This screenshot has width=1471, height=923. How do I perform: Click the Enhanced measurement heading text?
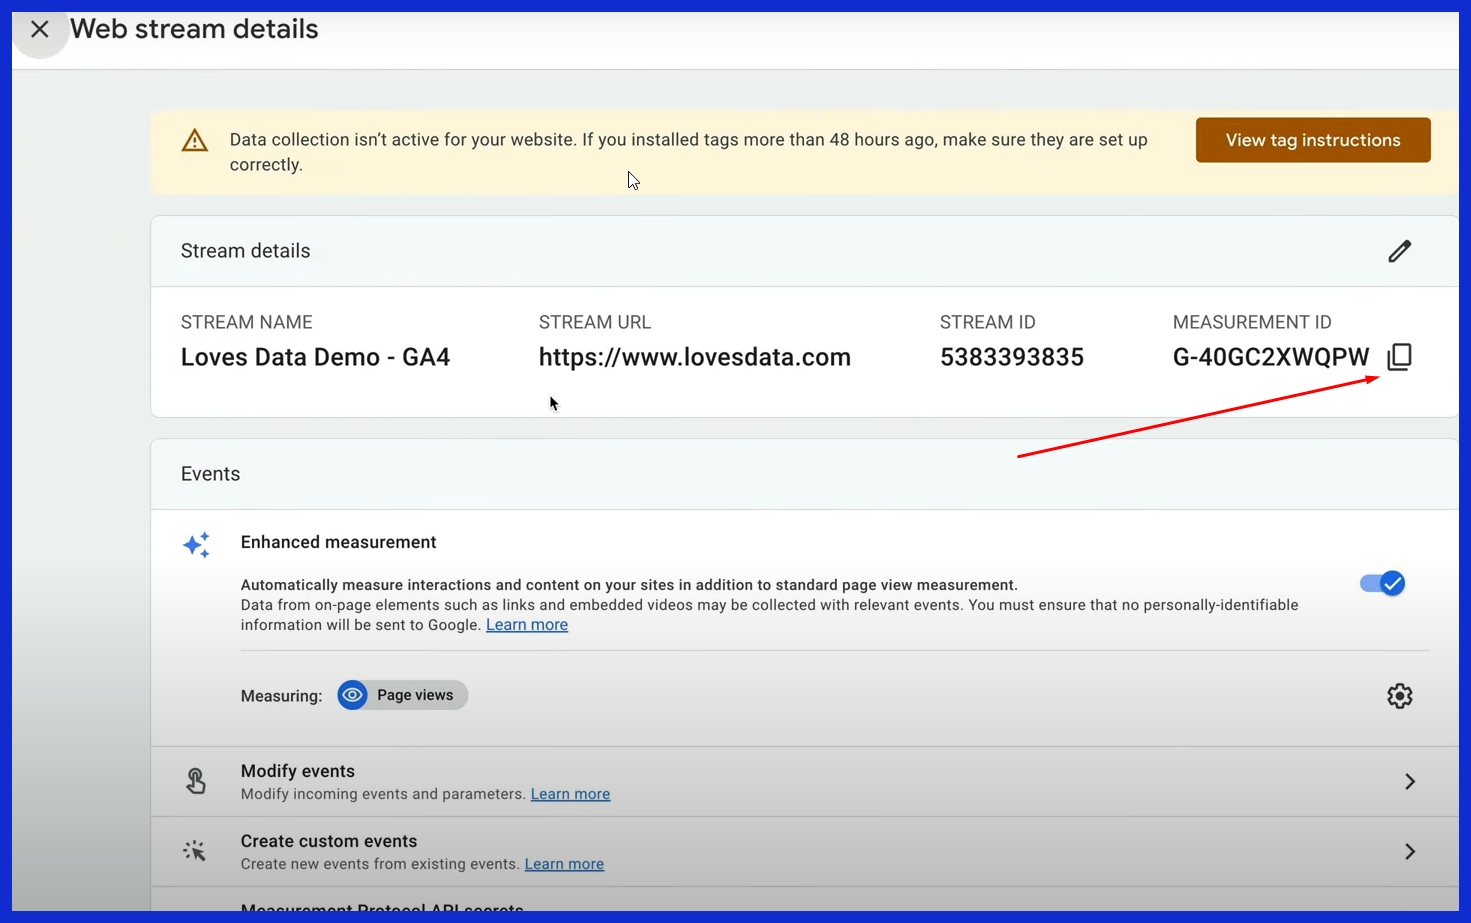(339, 542)
